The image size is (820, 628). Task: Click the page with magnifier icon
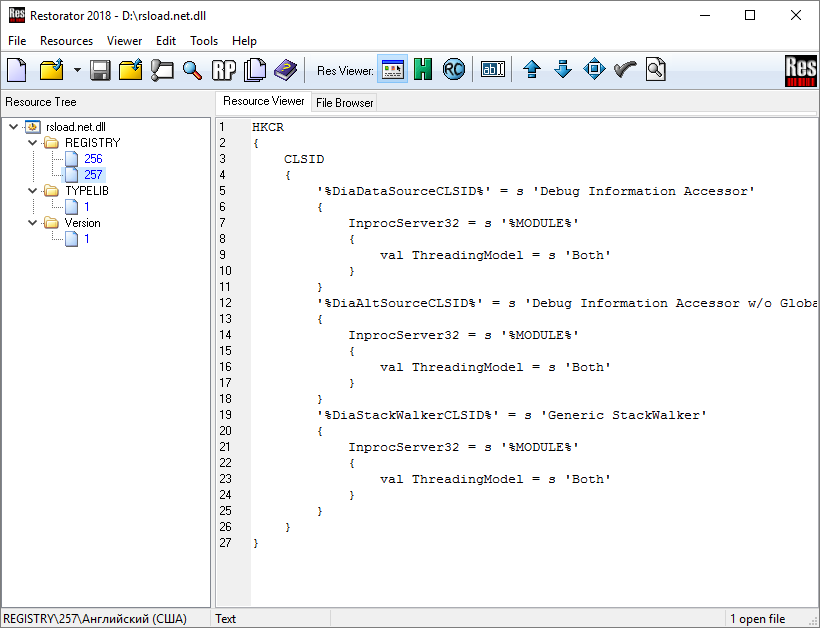coord(655,69)
